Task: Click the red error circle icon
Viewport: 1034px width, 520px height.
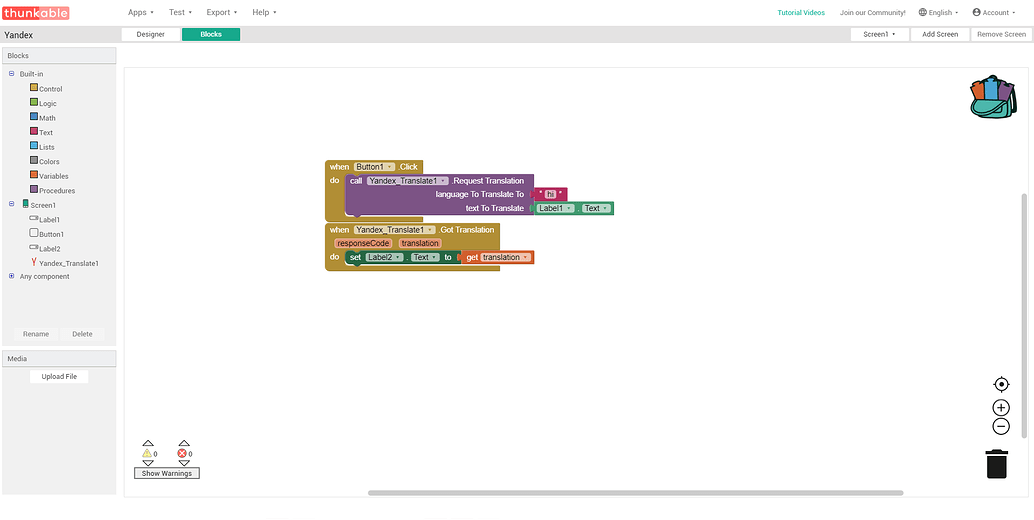Action: click(182, 454)
